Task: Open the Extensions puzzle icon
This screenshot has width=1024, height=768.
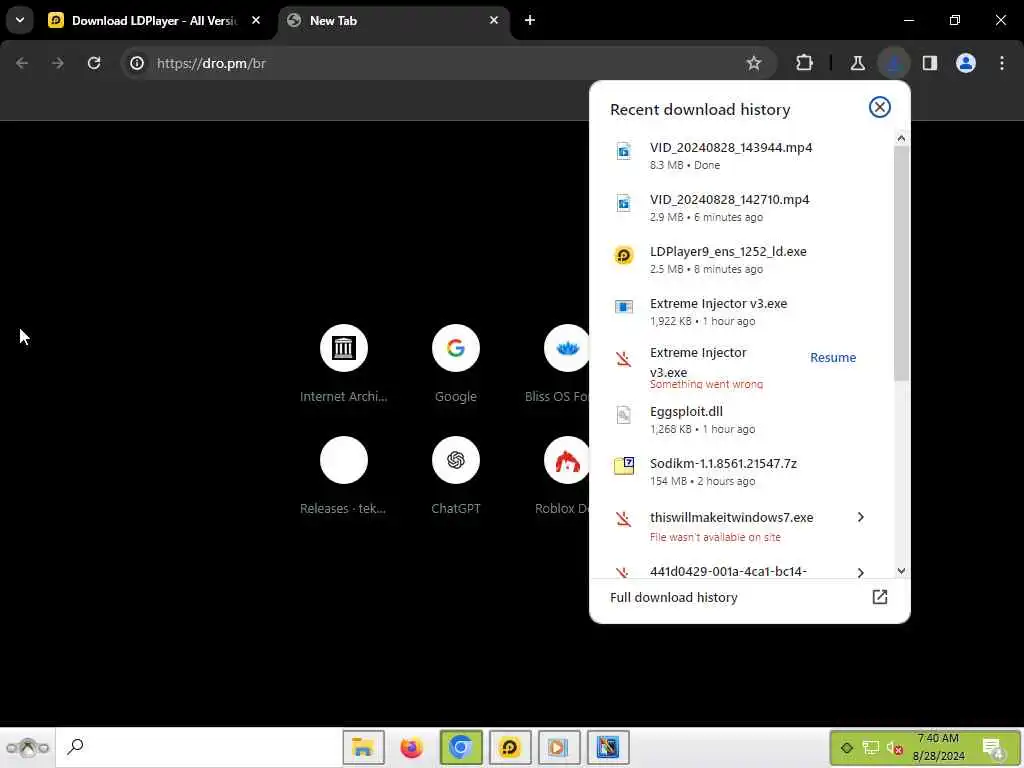Action: [805, 63]
